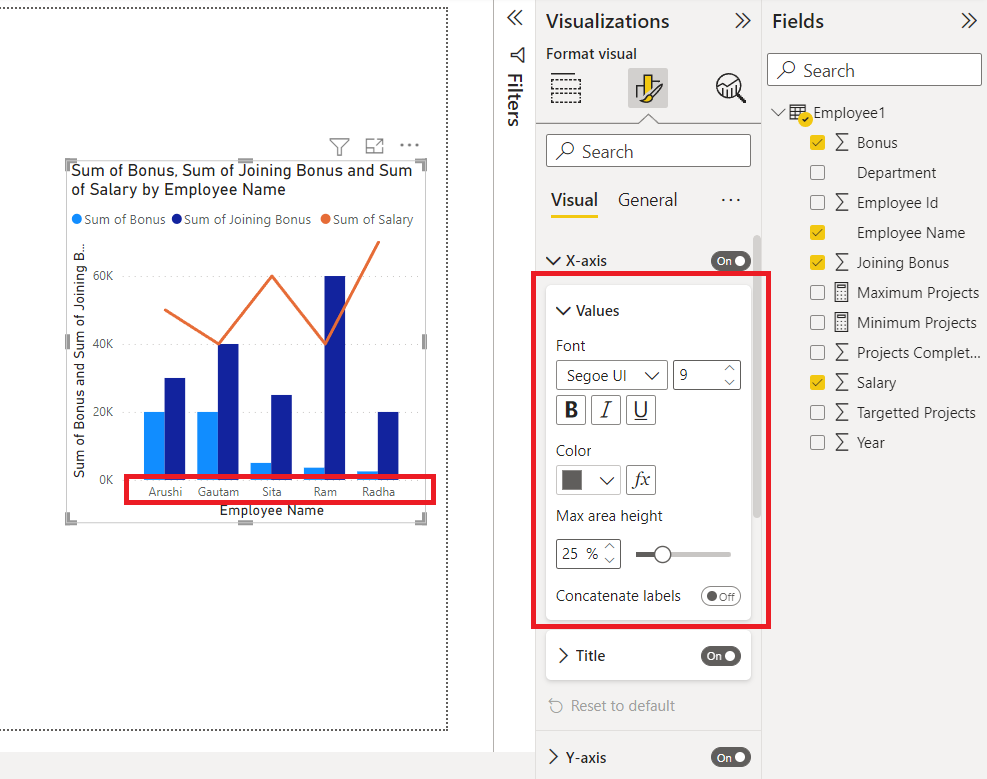Turn off the X-axis toggle
987x779 pixels.
pyautogui.click(x=730, y=261)
